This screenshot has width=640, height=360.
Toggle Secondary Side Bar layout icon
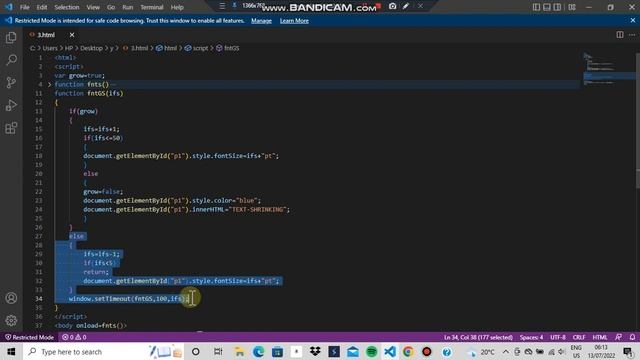pos(557,7)
